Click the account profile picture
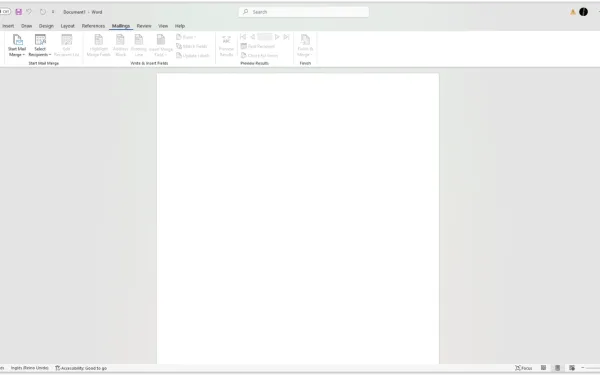600x375 pixels. tap(583, 12)
